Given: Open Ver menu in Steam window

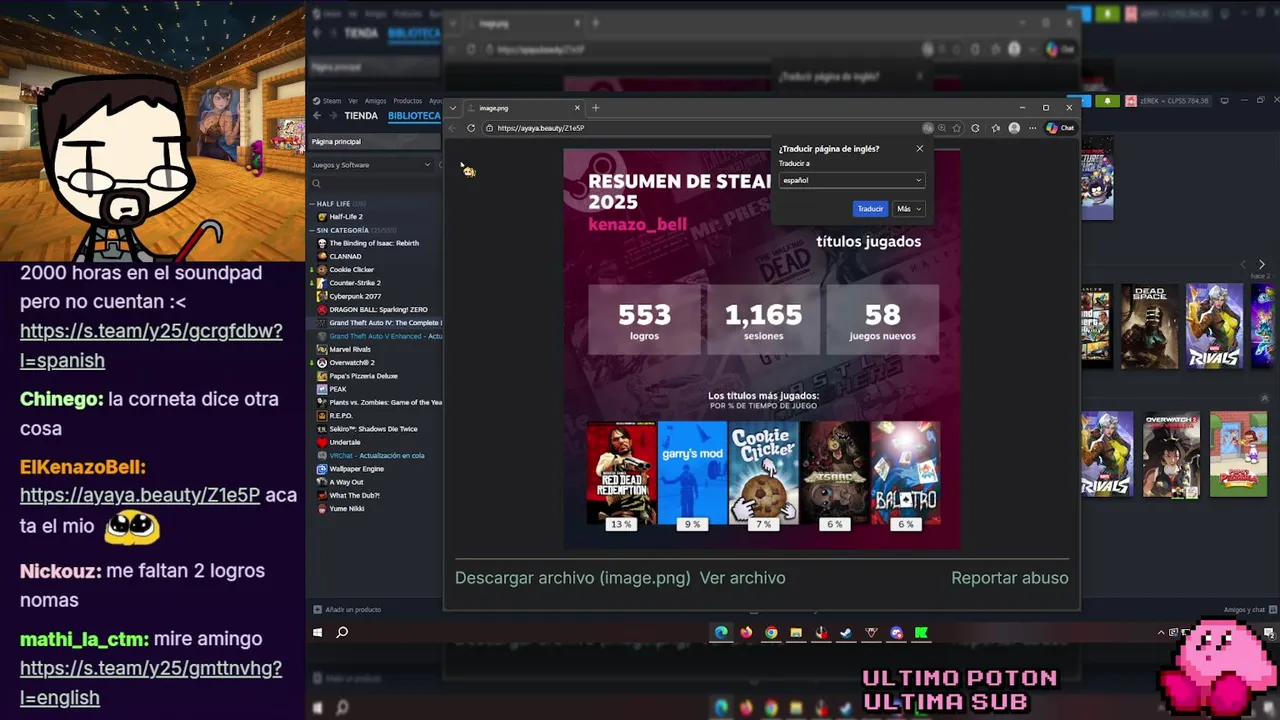Looking at the screenshot, I should [353, 101].
